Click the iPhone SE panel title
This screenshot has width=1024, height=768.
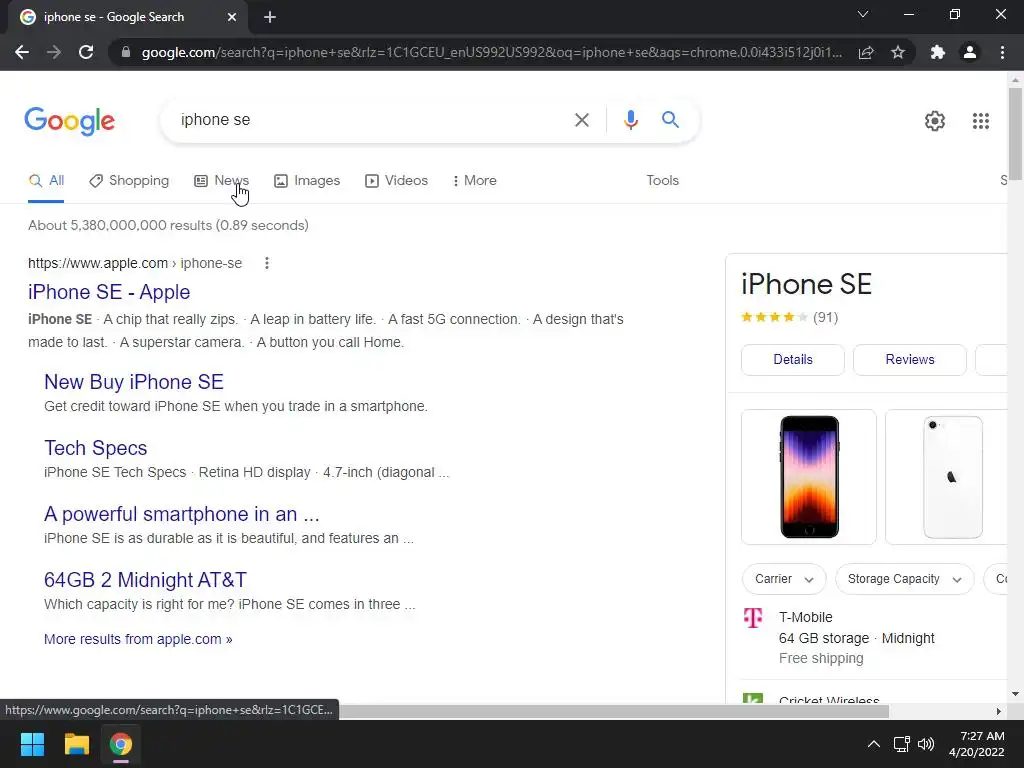pos(807,285)
